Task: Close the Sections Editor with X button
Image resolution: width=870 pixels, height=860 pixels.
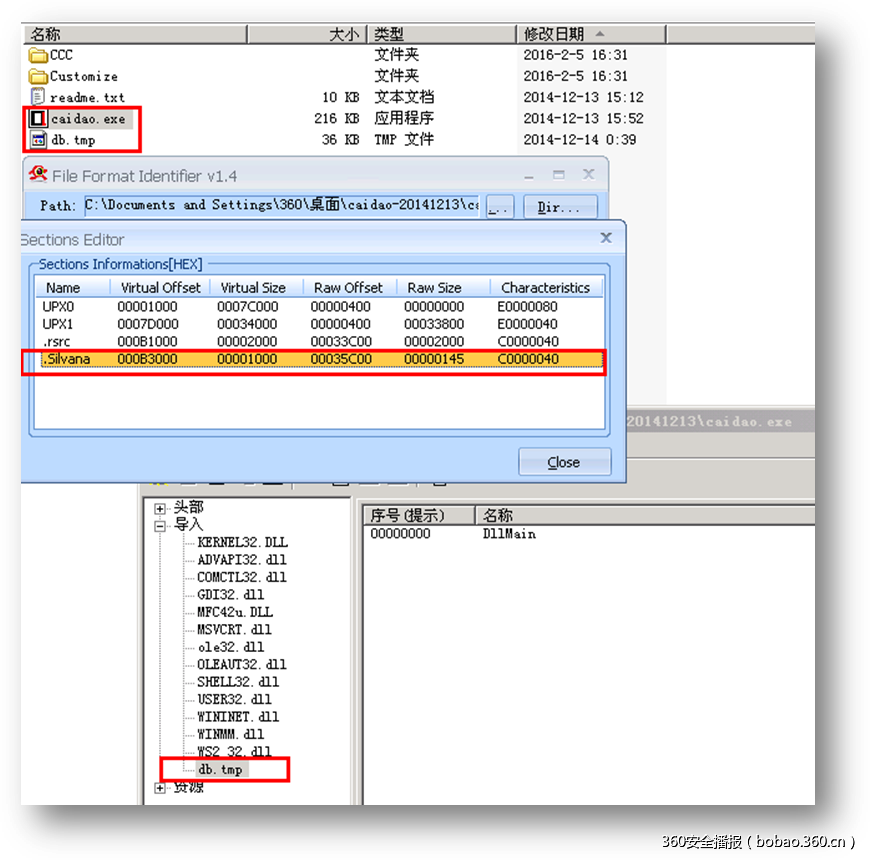Action: tap(606, 239)
